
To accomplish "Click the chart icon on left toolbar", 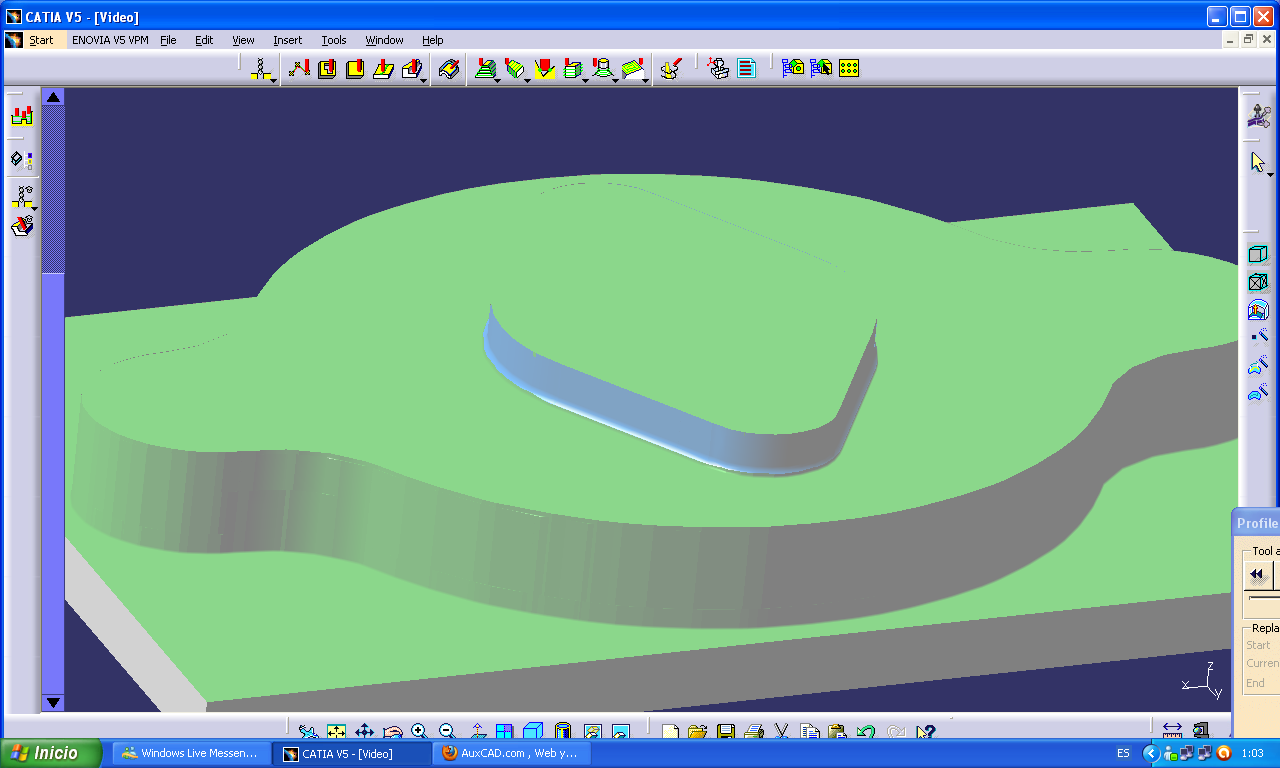I will pos(22,115).
